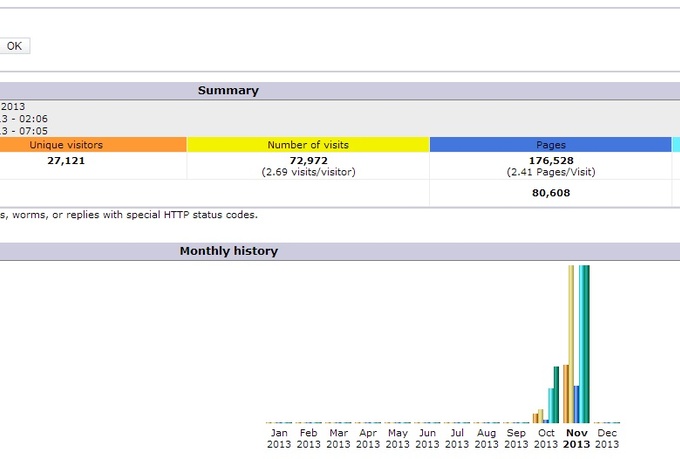Select the Jan 2013 month label
The height and width of the screenshot is (459, 680).
coord(279,438)
